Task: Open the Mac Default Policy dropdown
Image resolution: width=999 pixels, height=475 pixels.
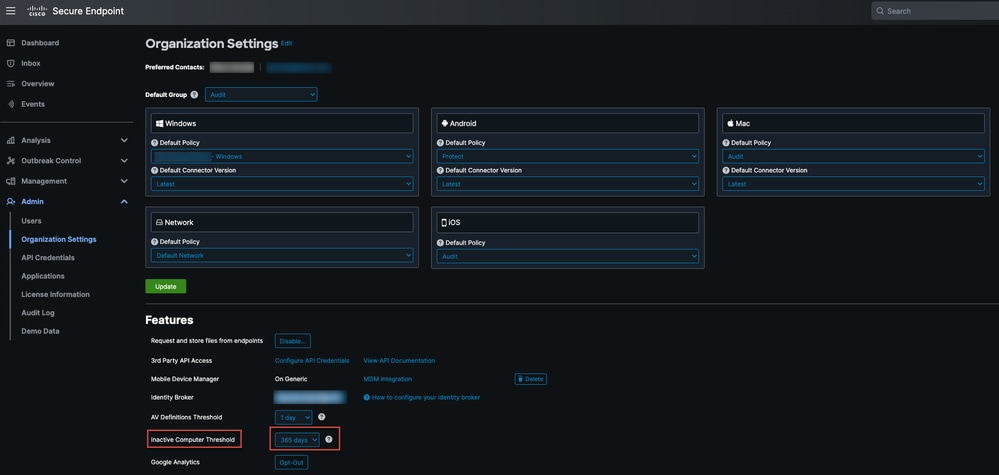Action: tap(853, 156)
